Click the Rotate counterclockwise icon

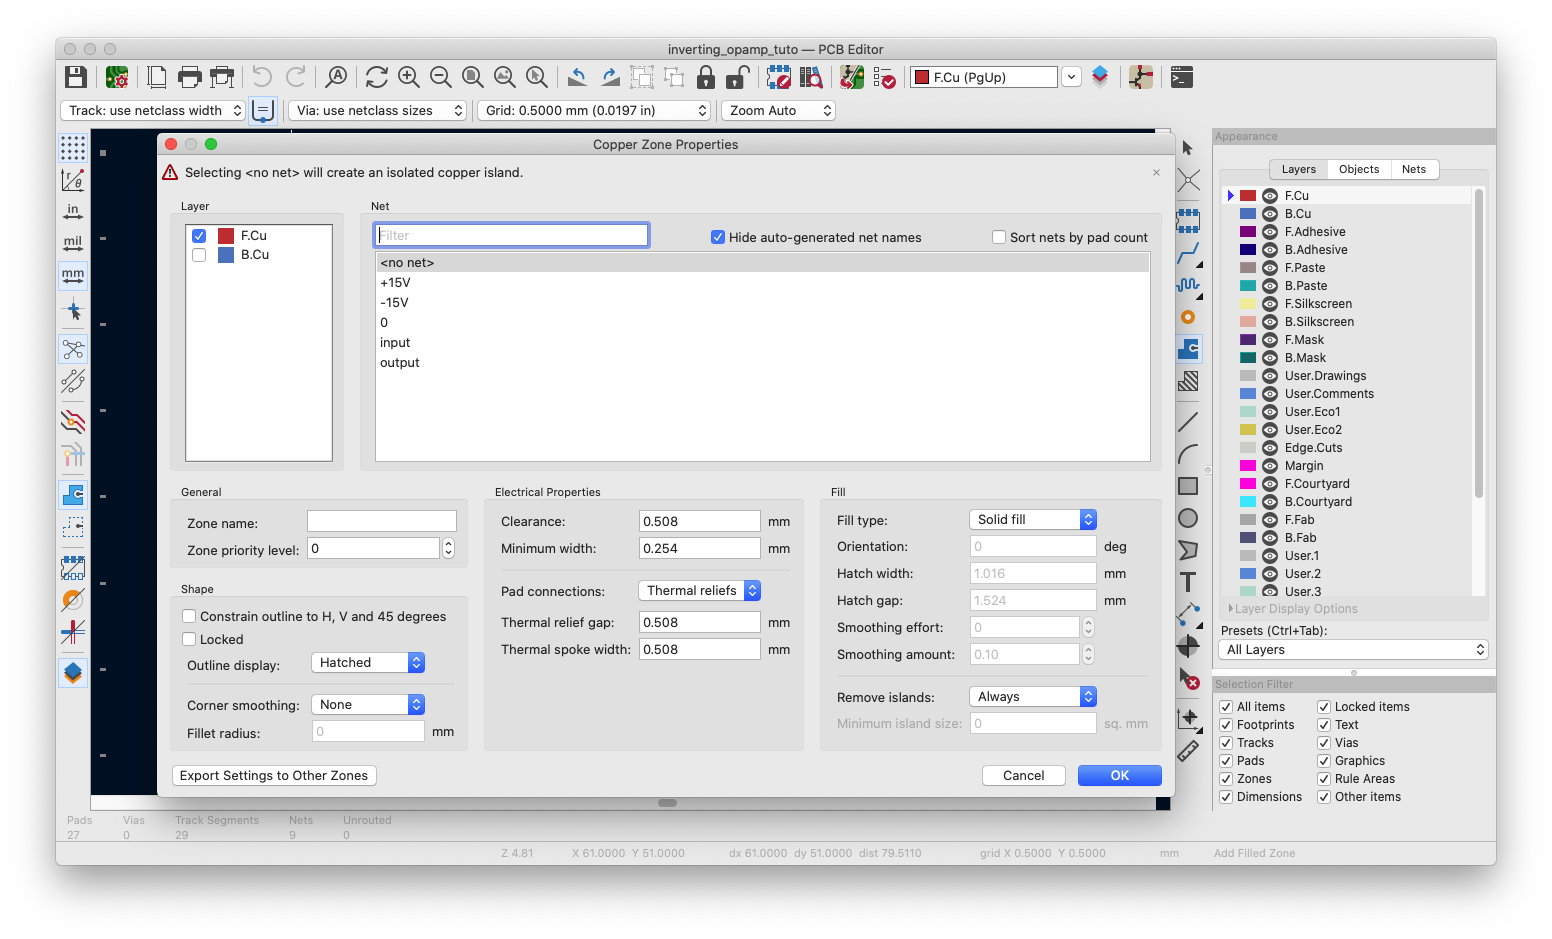pyautogui.click(x=577, y=77)
